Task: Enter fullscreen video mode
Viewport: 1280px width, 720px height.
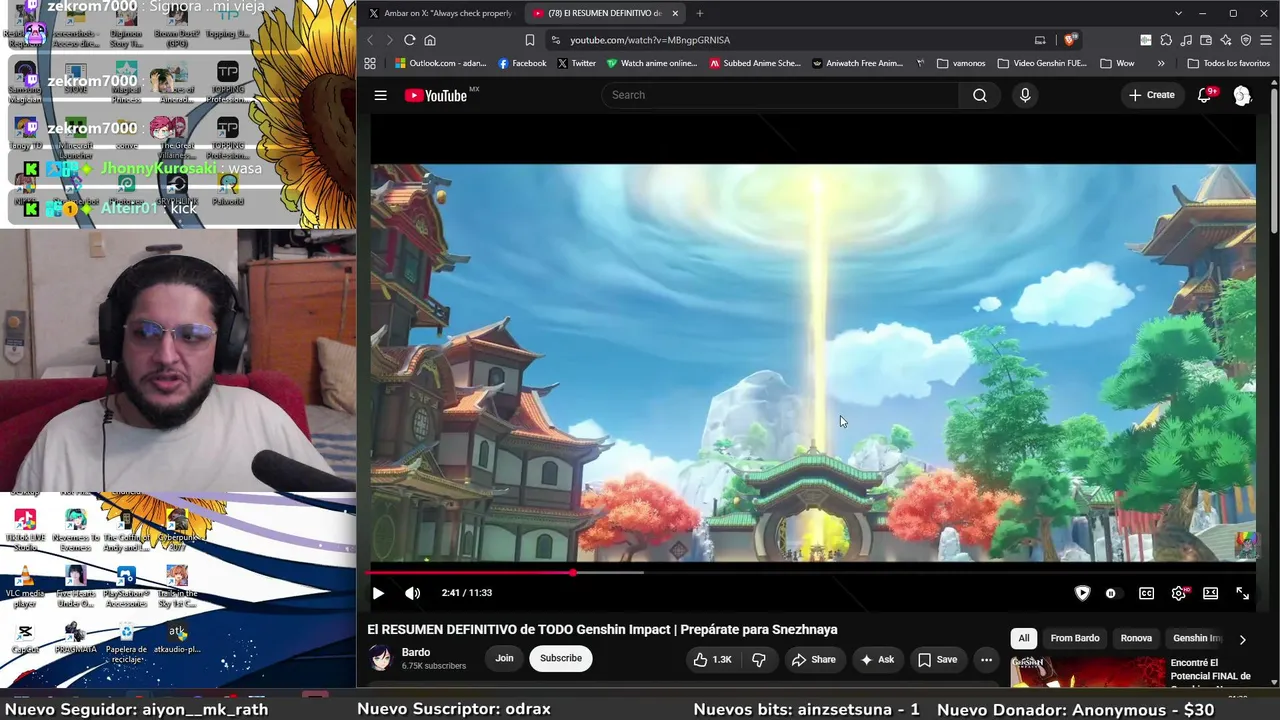Action: point(1242,593)
